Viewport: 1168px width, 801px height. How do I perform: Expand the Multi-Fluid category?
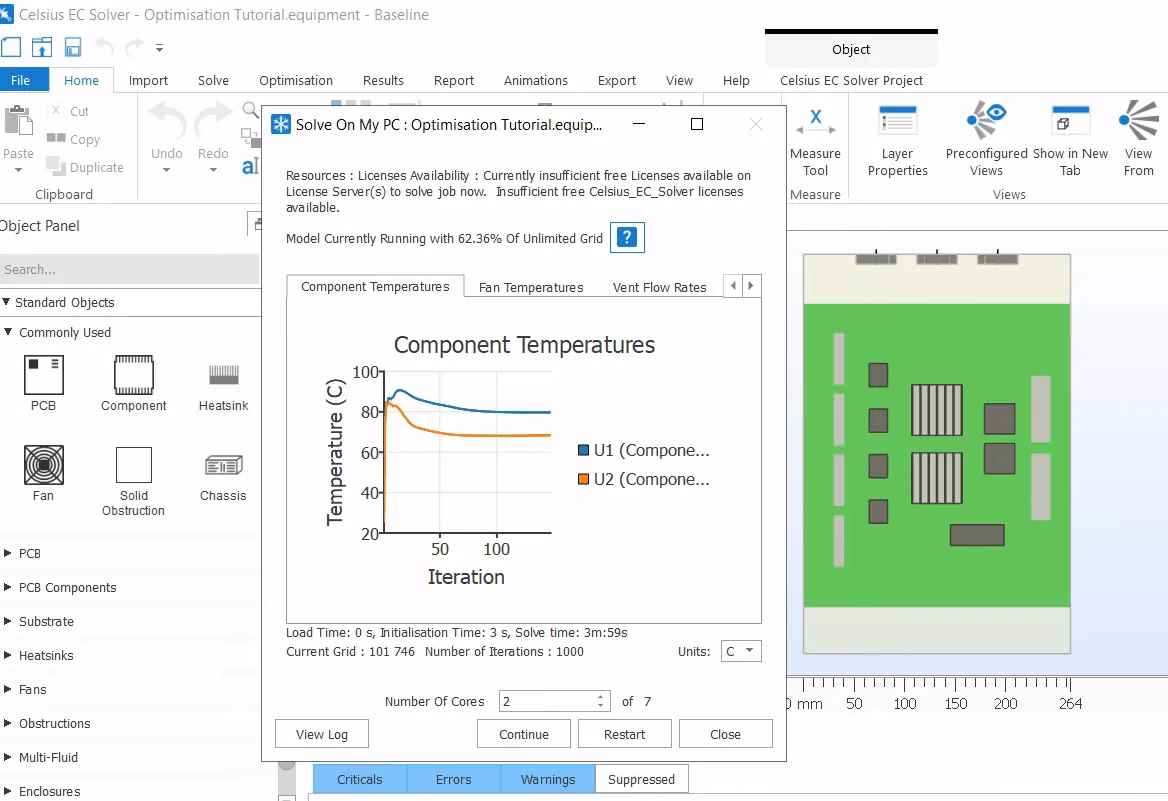[x=7, y=757]
